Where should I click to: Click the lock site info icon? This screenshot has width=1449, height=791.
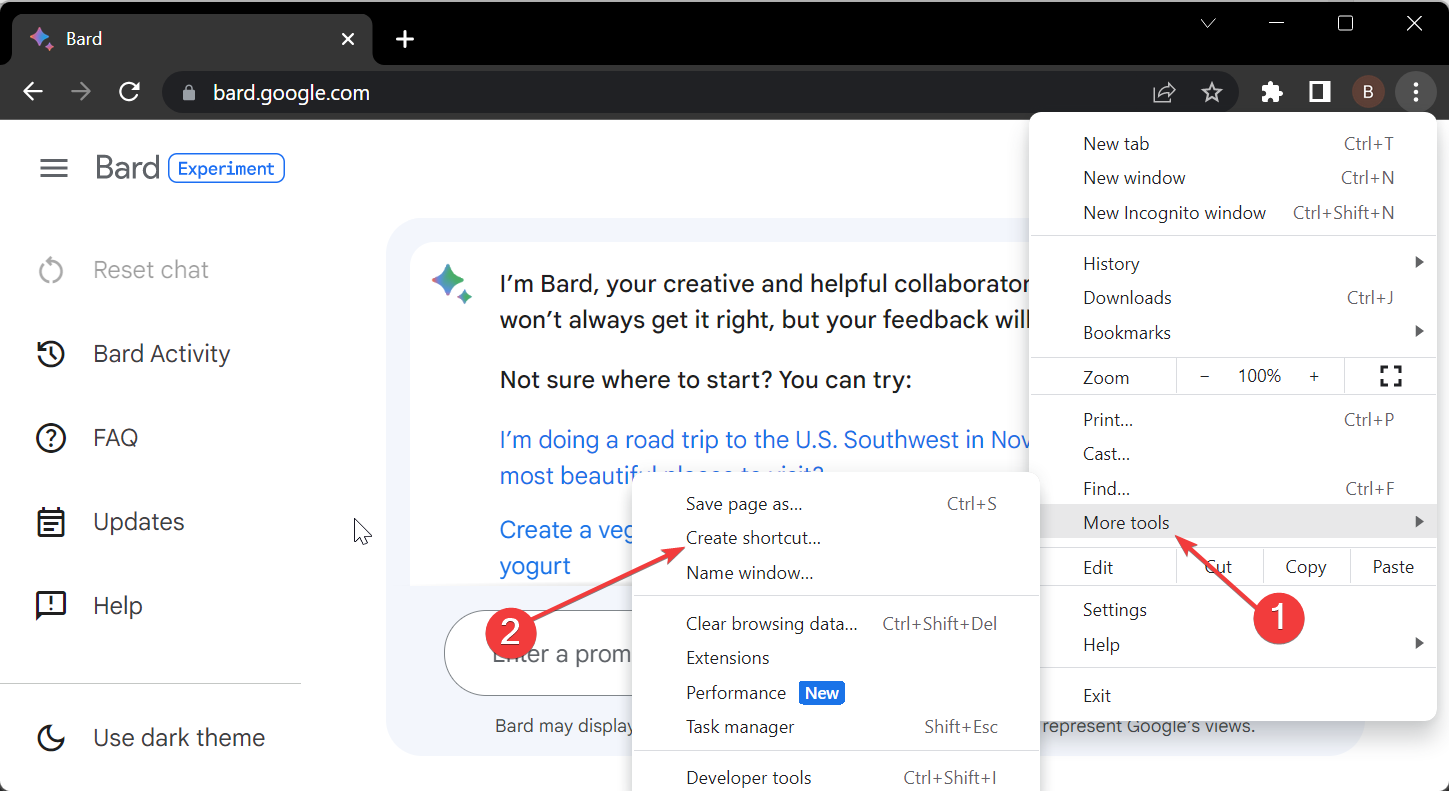point(188,92)
